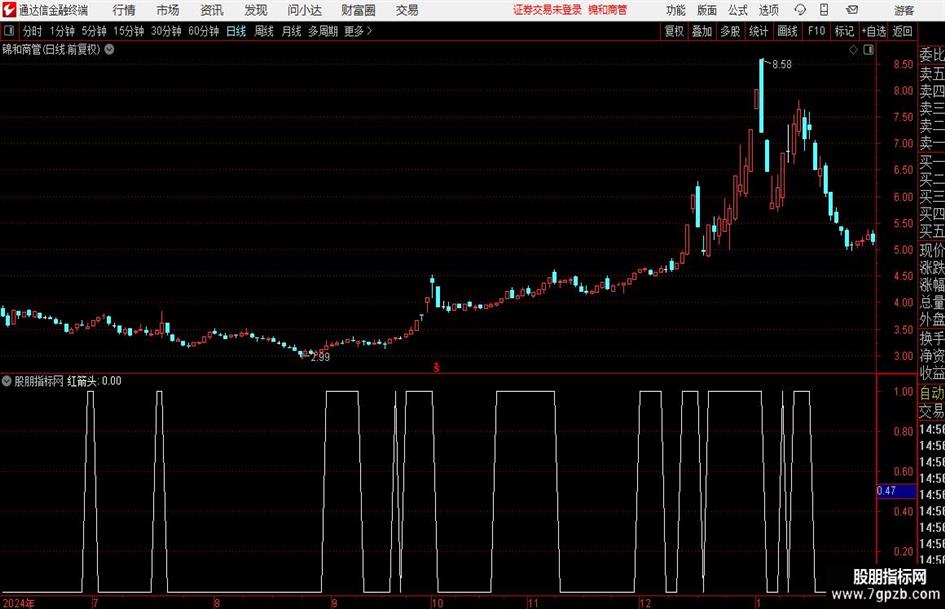945x609 pixels.
Task: Open the mail envelope icon
Action: click(x=852, y=10)
